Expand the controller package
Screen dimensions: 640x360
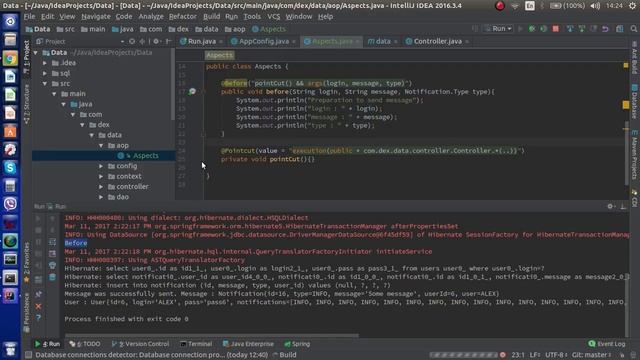[x=101, y=187]
